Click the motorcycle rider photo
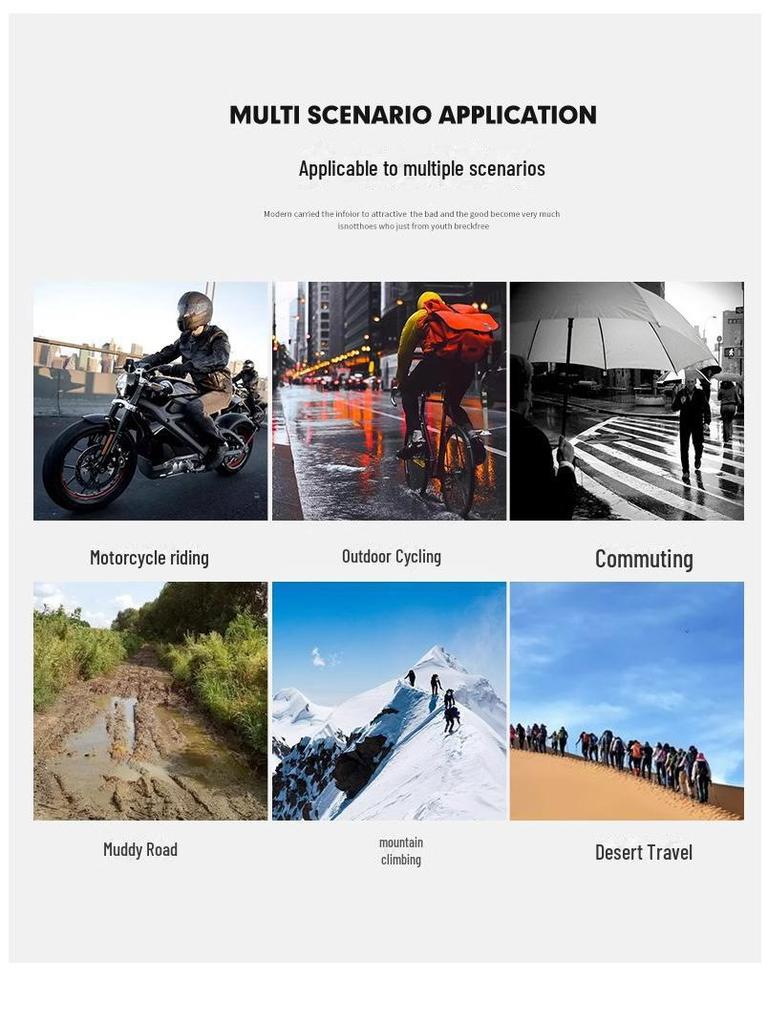 pos(151,401)
